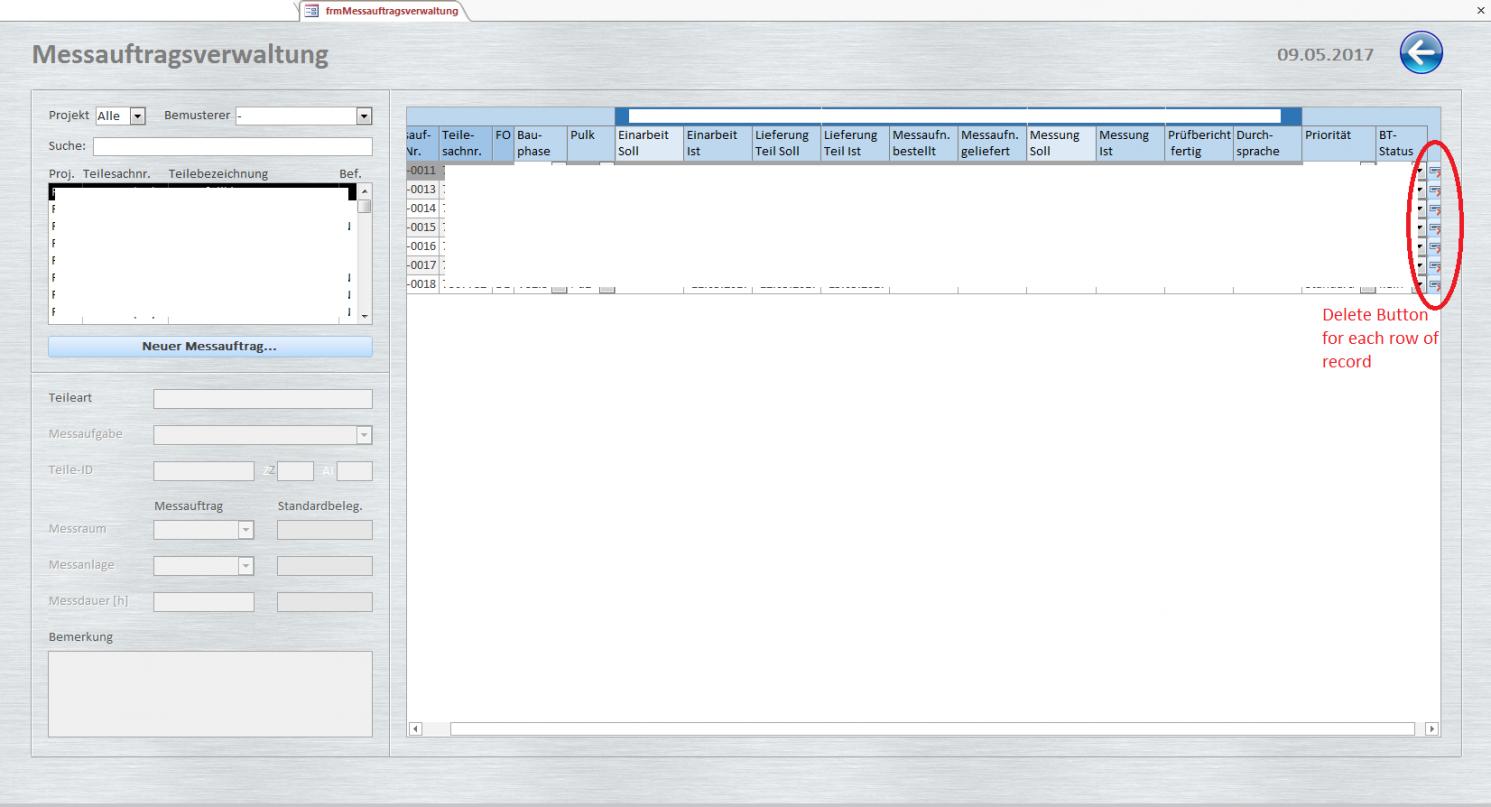Click the Messaufn. geliefert column header
This screenshot has height=807, width=1491.
pos(991,144)
